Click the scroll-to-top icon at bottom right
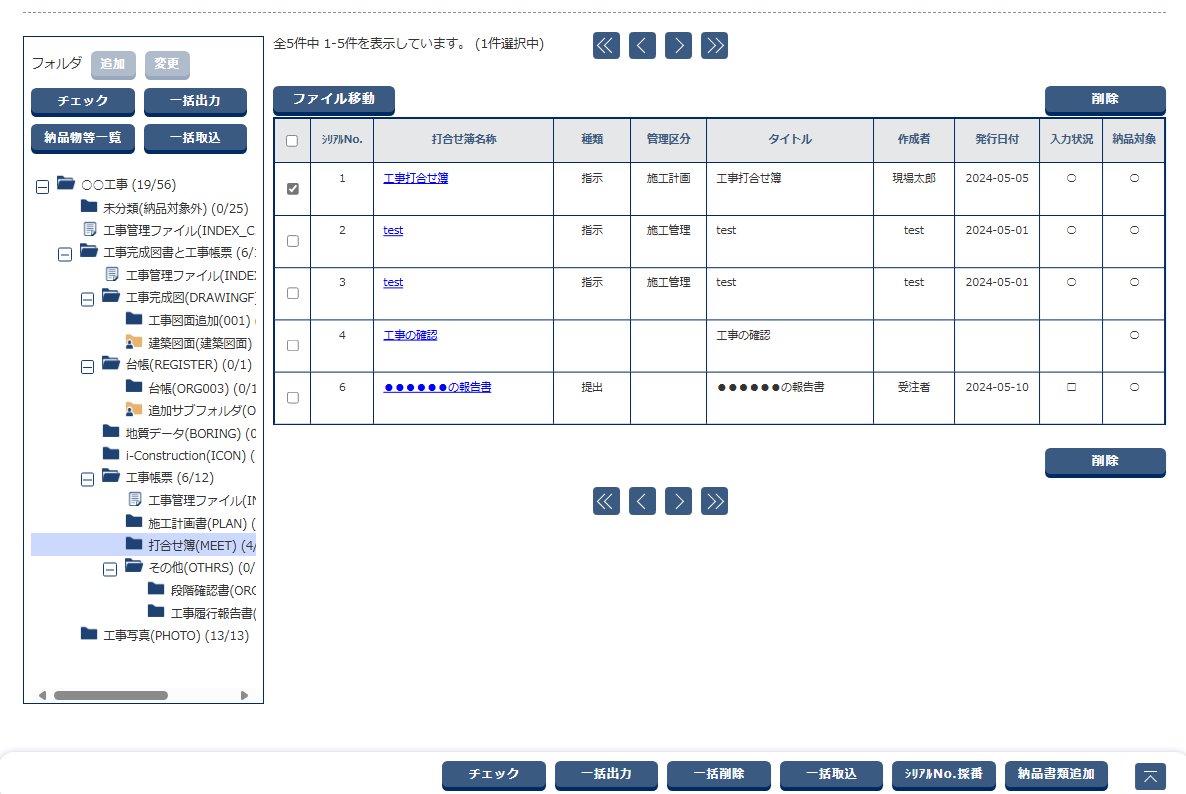The width and height of the screenshot is (1186, 794). pos(1150,776)
